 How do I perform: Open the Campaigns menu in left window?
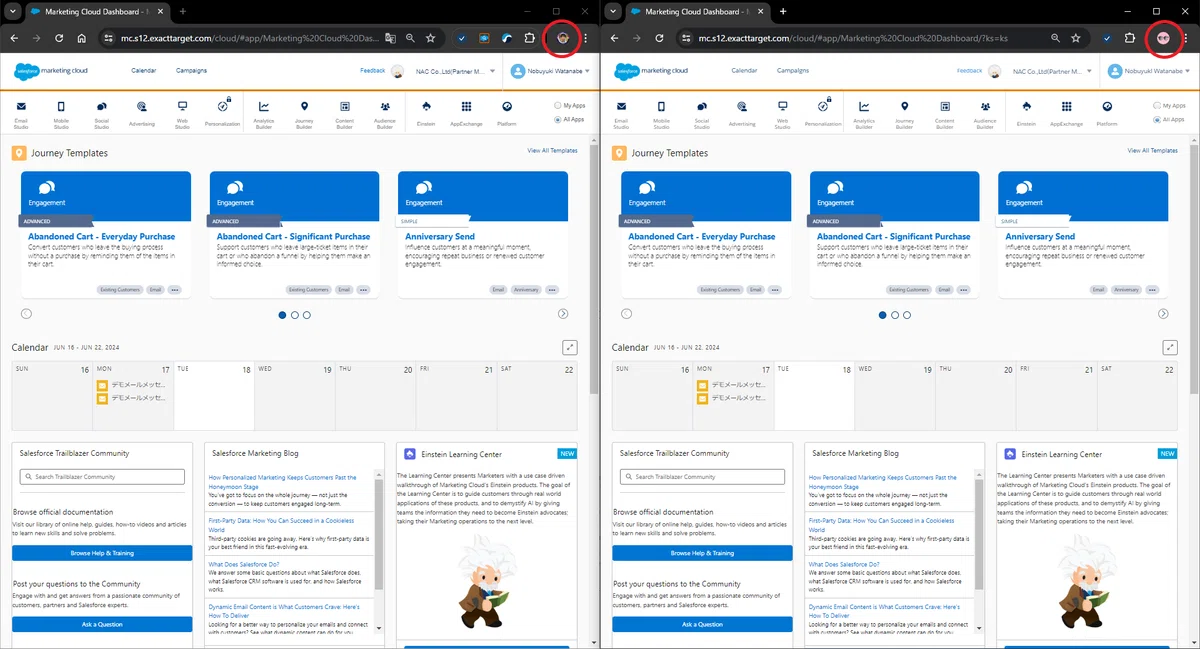coord(191,71)
